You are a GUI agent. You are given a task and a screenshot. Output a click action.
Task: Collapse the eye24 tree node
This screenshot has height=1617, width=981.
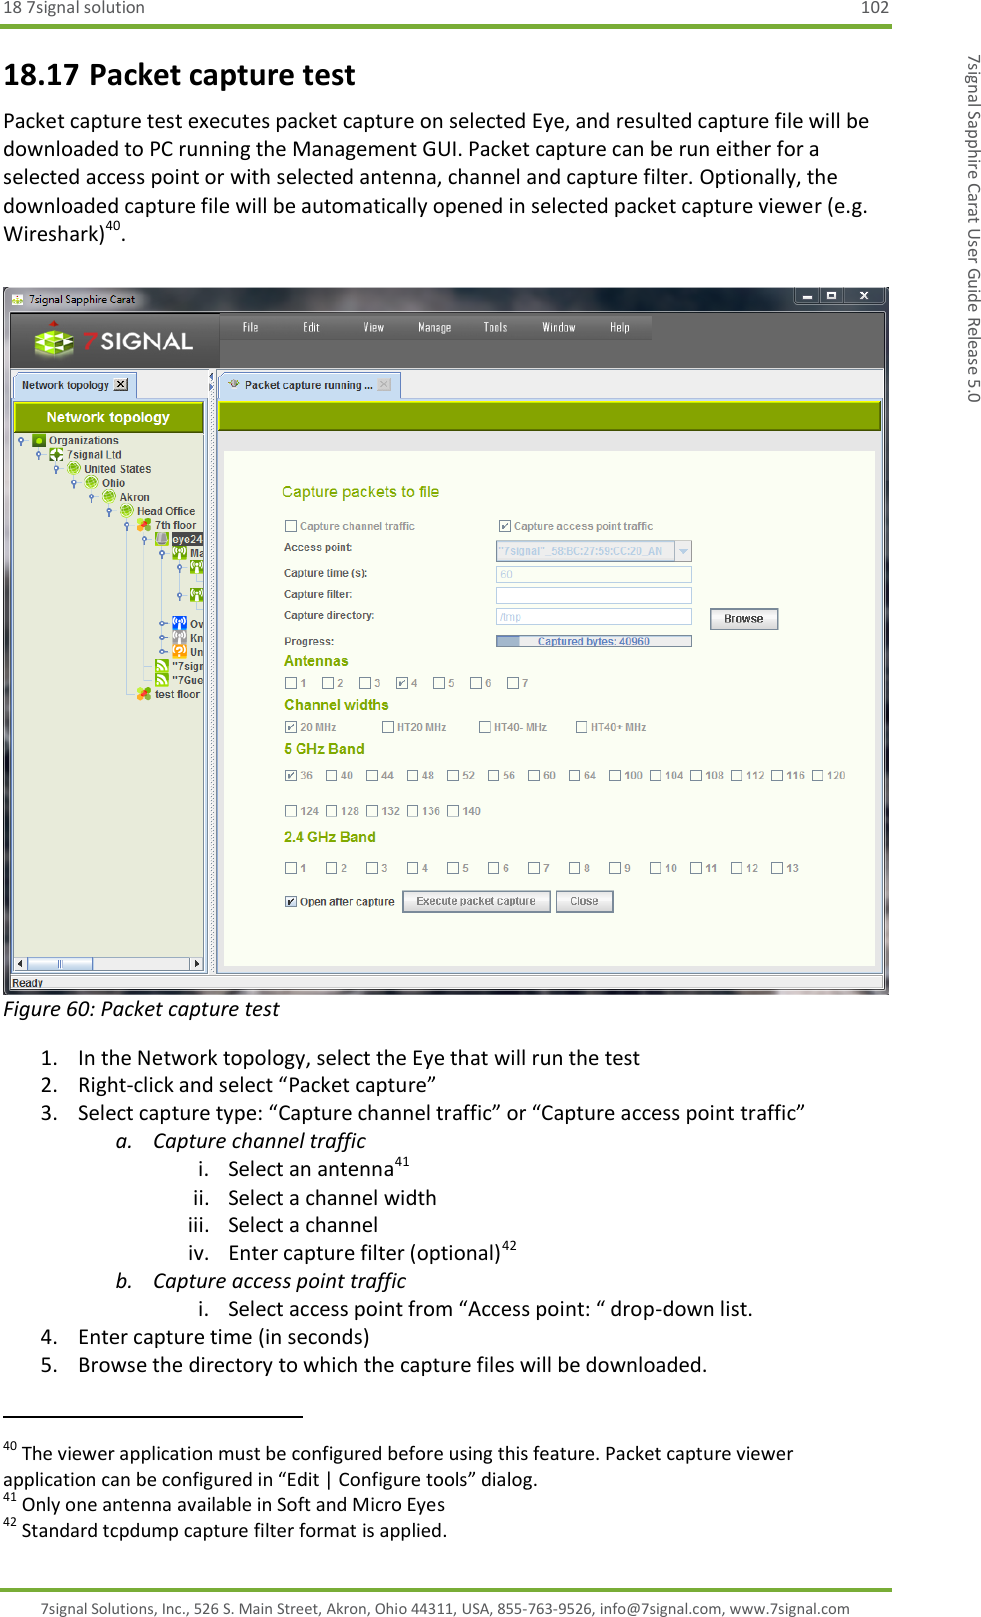click(144, 538)
